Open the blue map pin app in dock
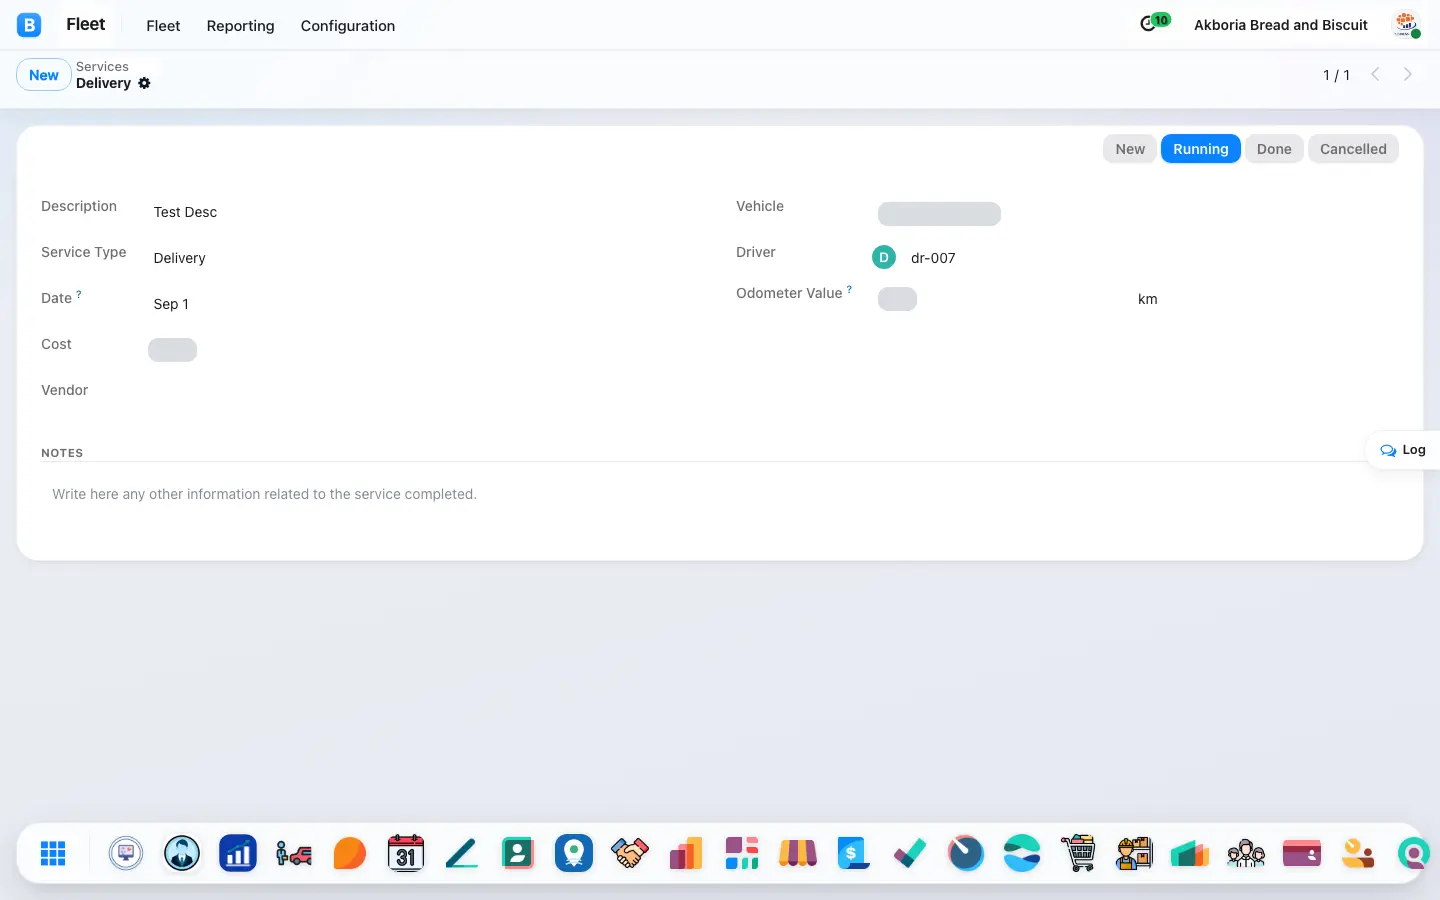The height and width of the screenshot is (900, 1440). click(574, 853)
